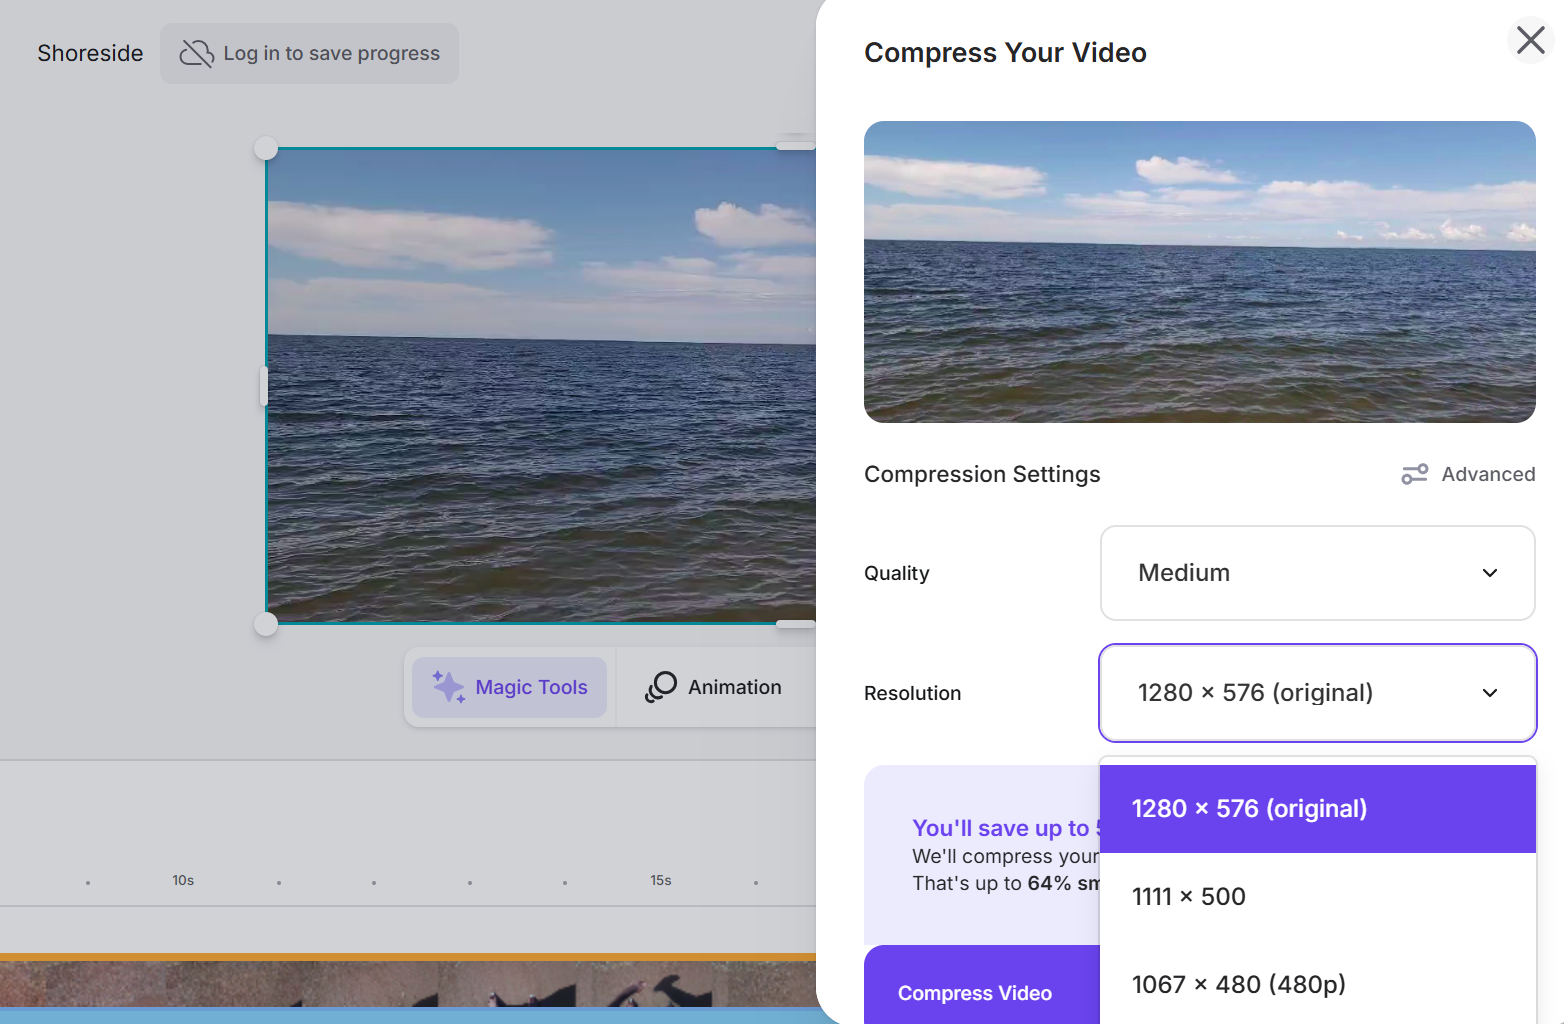Close the Compress Your Video panel

click(1530, 40)
